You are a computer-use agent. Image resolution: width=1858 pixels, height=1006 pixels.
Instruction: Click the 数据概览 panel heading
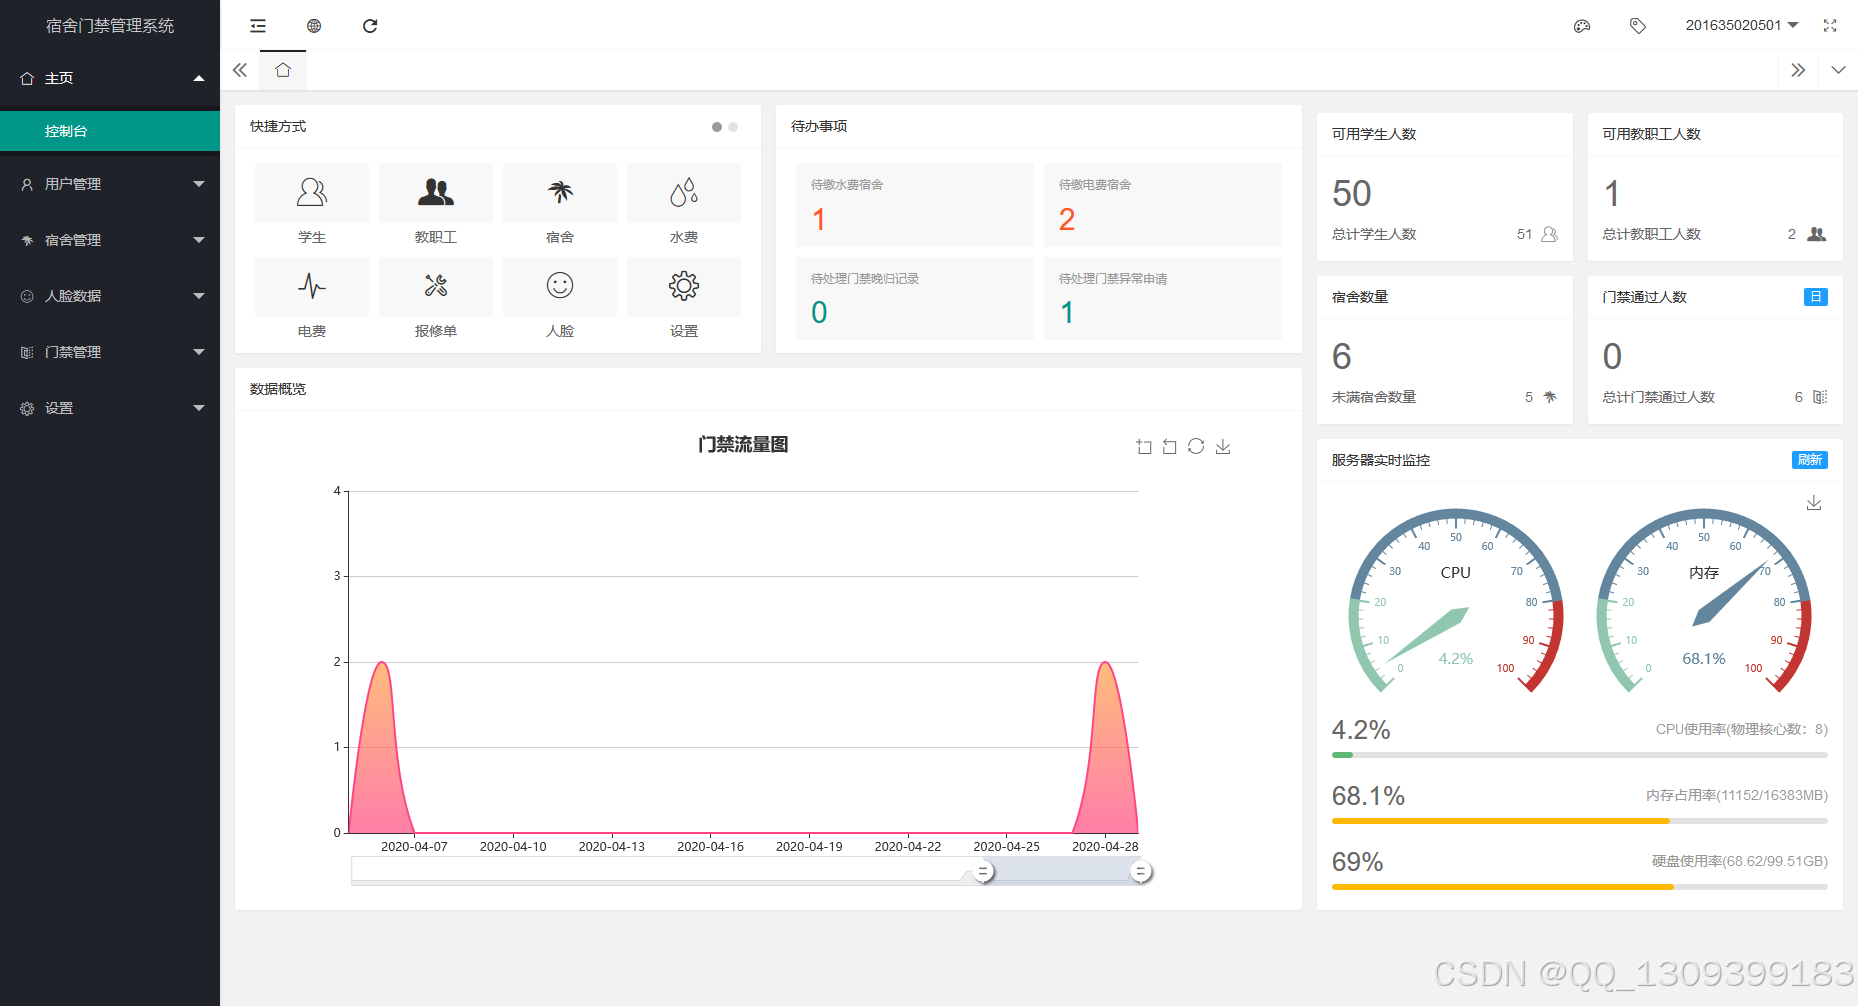[278, 389]
